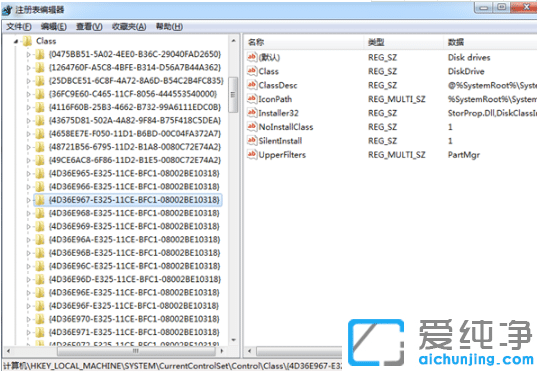Viewport: 542px width, 372px height.
Task: Click the Installer32 value string icon
Action: coord(252,112)
